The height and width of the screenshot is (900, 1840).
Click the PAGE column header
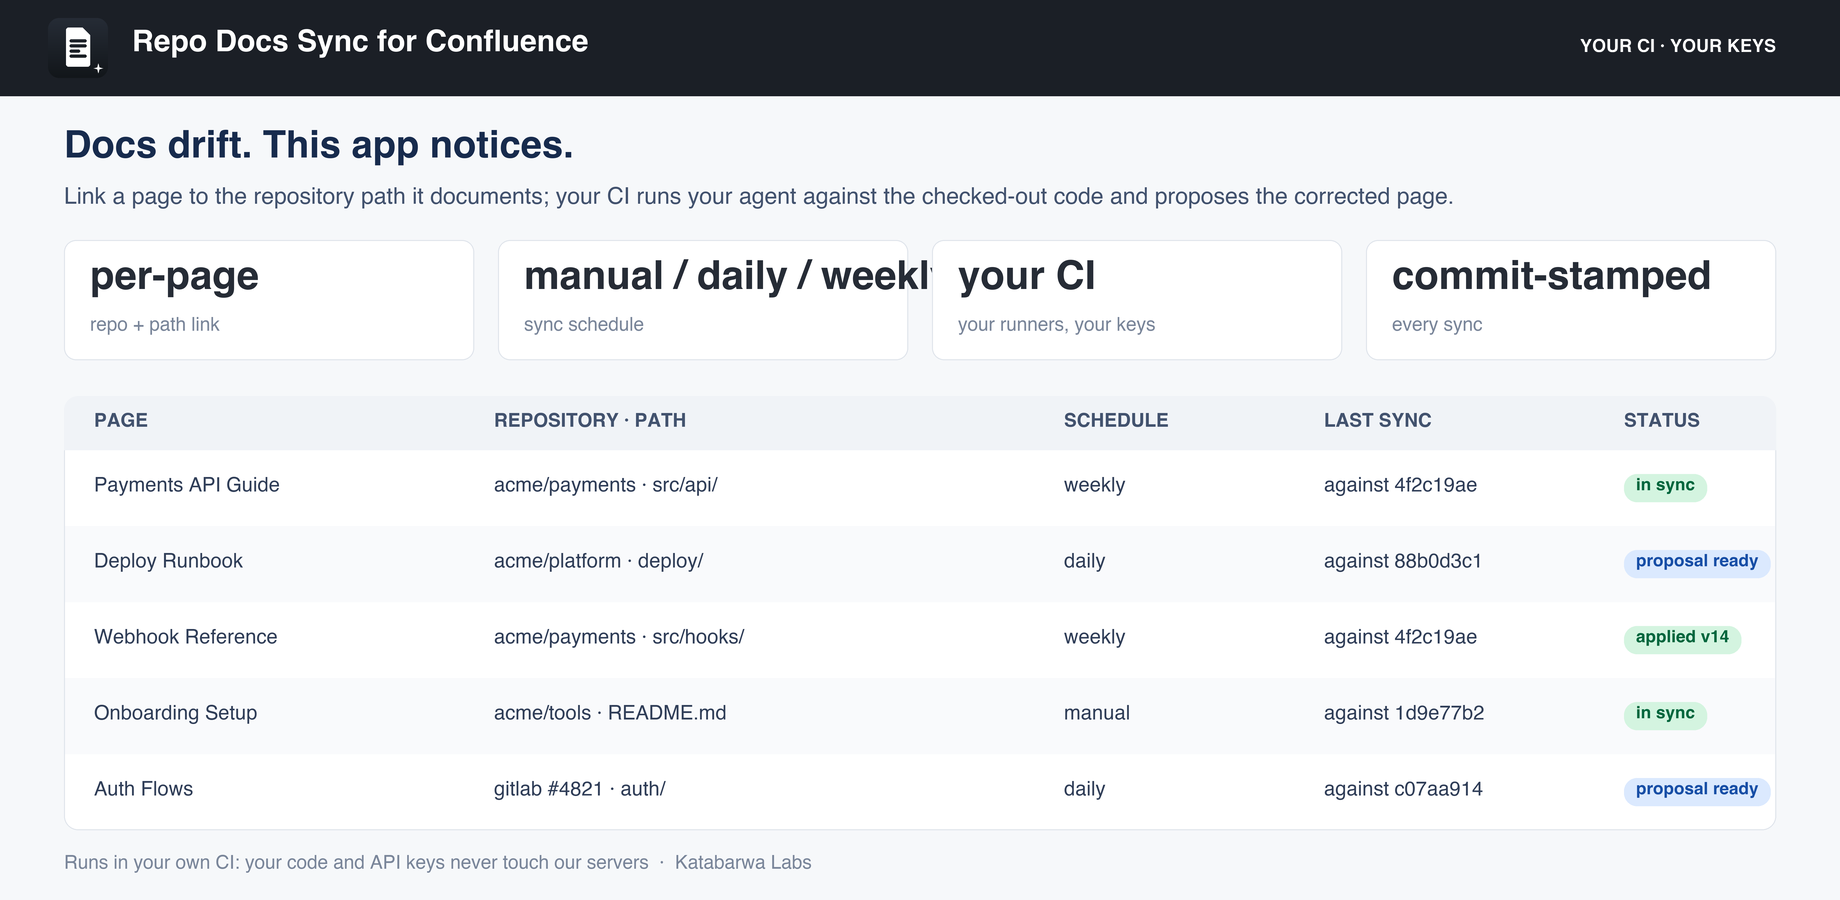121,420
